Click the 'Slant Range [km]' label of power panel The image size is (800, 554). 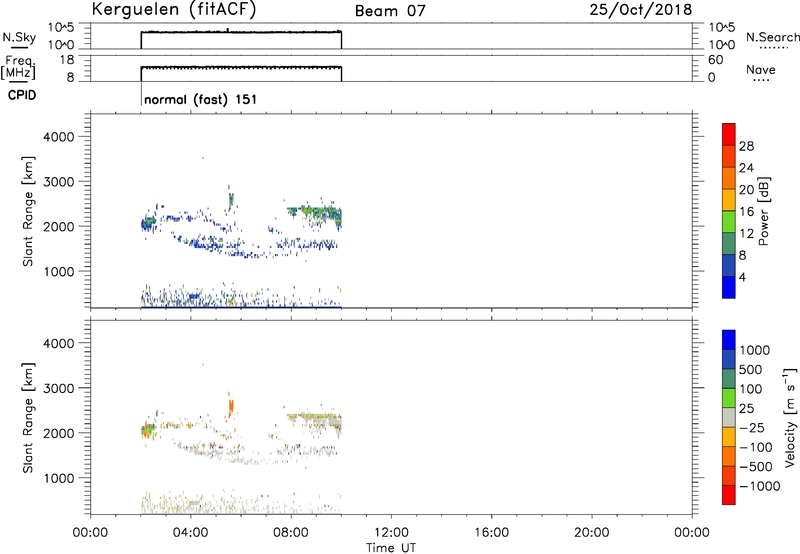28,211
